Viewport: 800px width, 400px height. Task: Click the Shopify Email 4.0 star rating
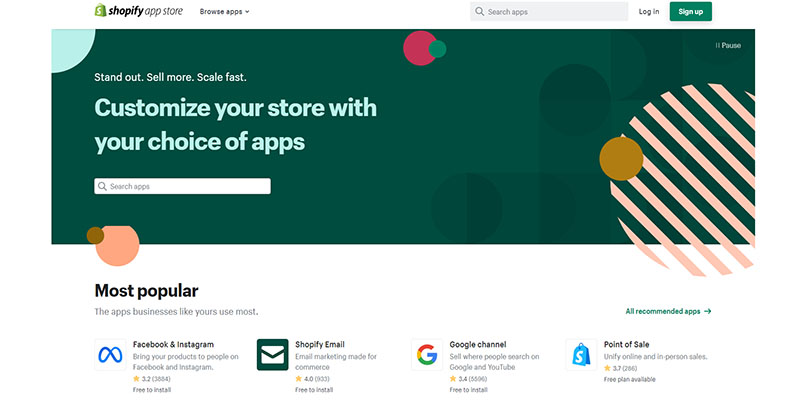pyautogui.click(x=312, y=379)
